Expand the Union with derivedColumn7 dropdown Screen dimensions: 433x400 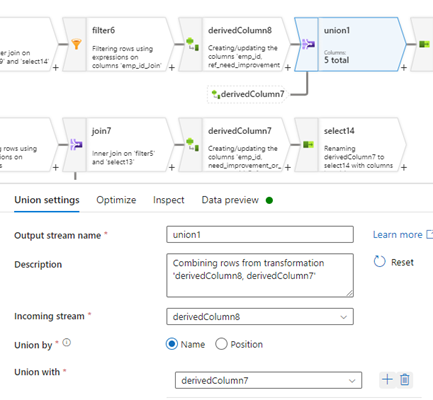[268, 380]
